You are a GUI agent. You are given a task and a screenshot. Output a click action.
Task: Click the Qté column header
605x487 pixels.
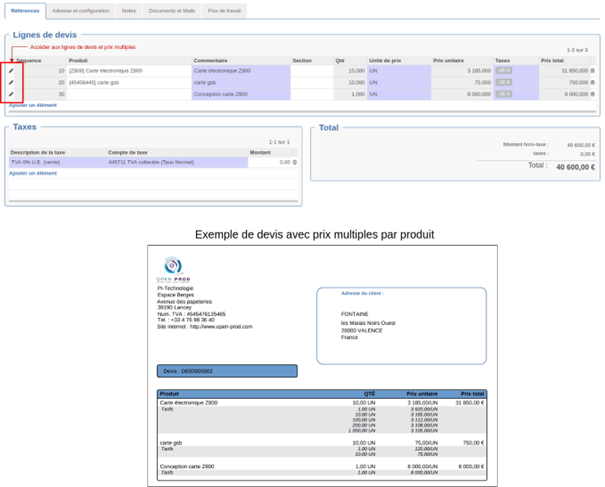[x=340, y=61]
